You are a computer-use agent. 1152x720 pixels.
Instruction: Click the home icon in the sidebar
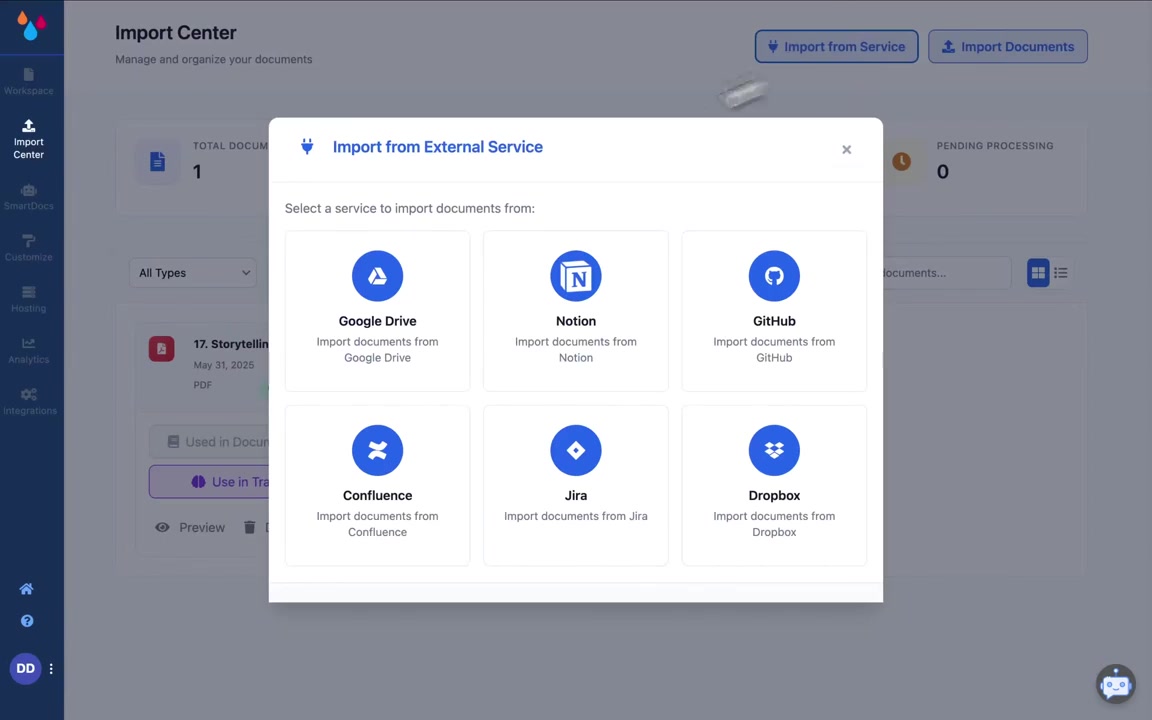pos(26,588)
